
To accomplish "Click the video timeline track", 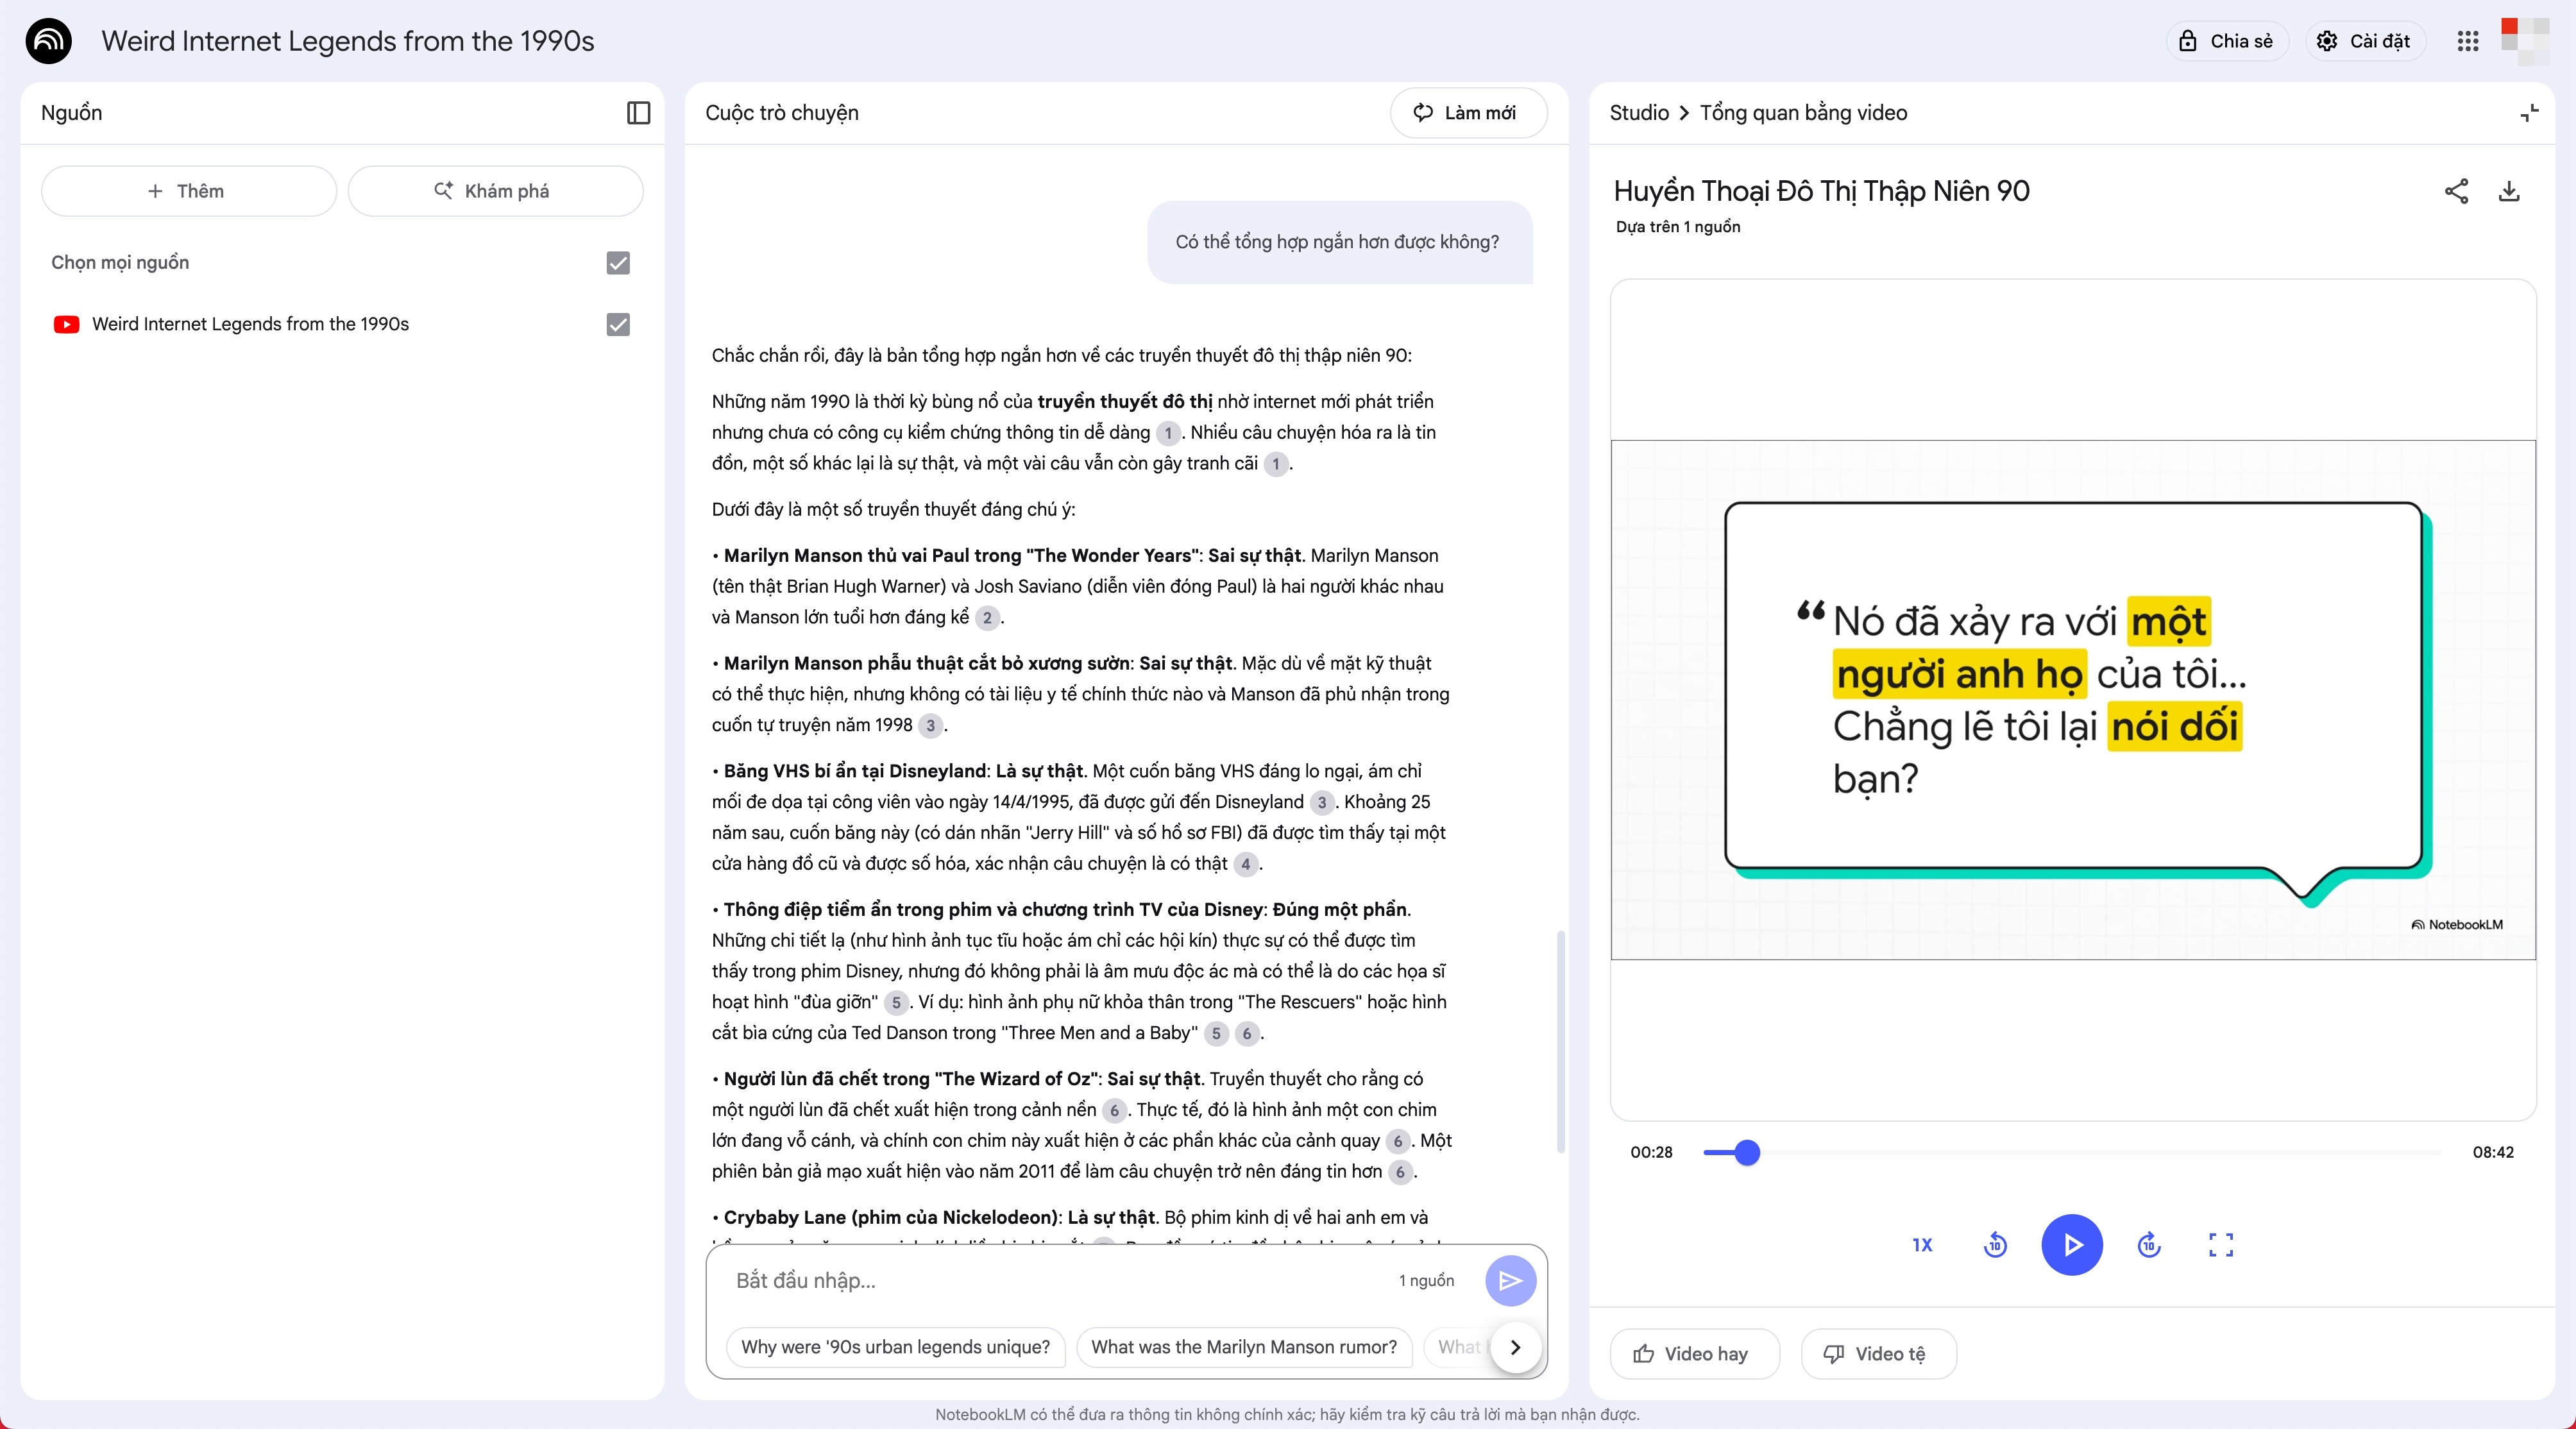I will click(2072, 1152).
